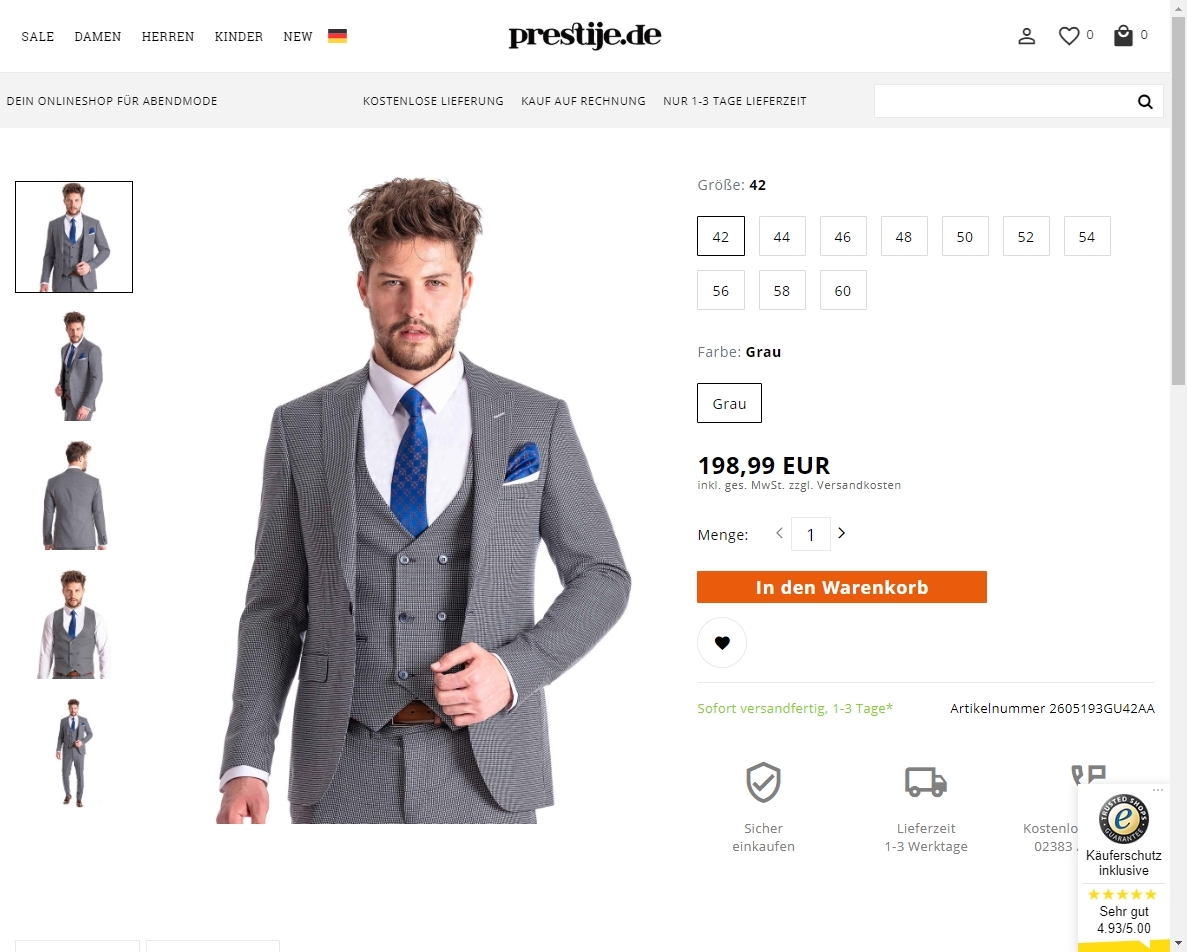Click the search magnifier icon
The width and height of the screenshot is (1187, 952).
pyautogui.click(x=1145, y=101)
